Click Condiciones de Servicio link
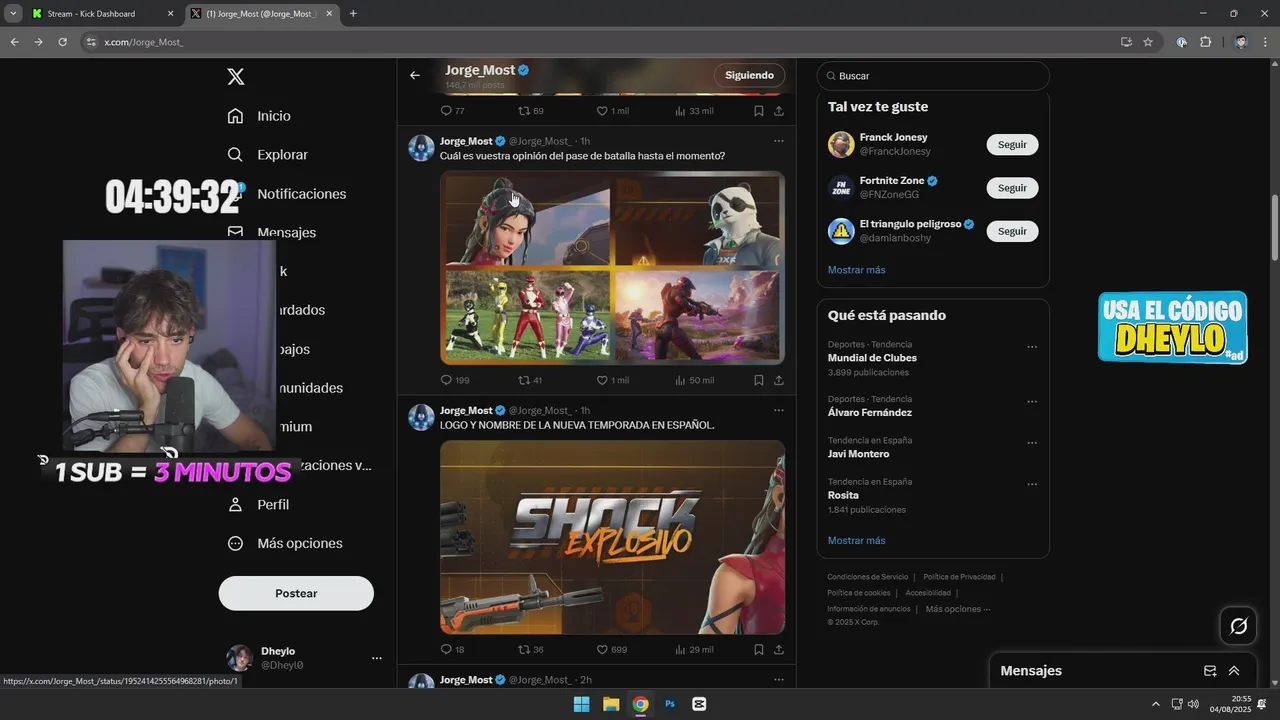The height and width of the screenshot is (720, 1280). pyautogui.click(x=868, y=577)
